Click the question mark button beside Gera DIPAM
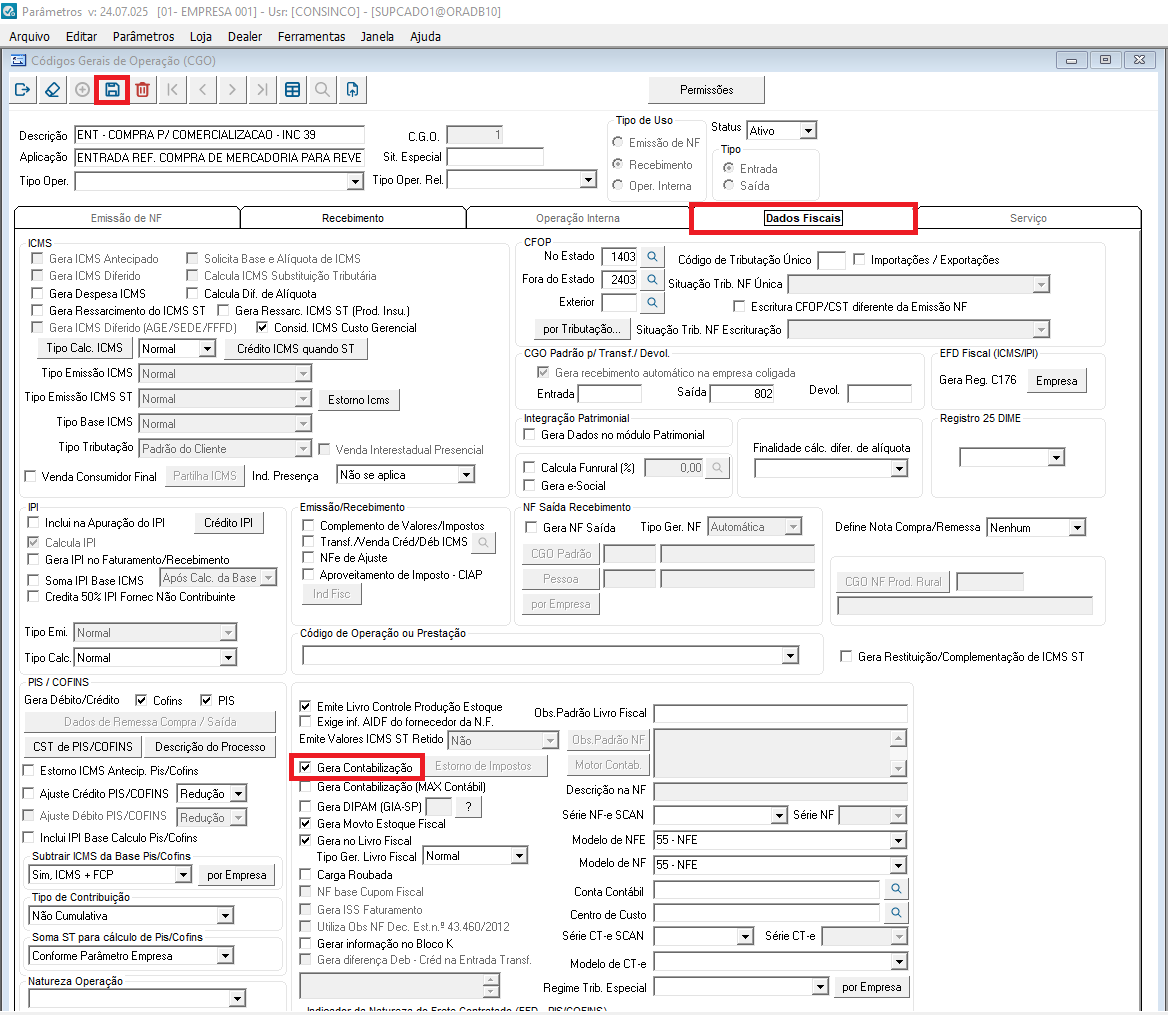Viewport: 1168px width, 1015px height. click(468, 806)
